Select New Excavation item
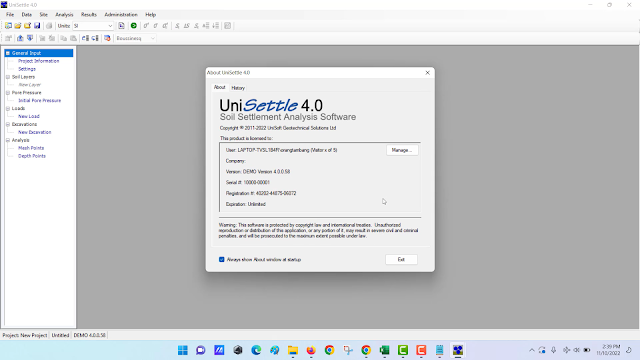Image resolution: width=640 pixels, height=360 pixels. [x=35, y=132]
